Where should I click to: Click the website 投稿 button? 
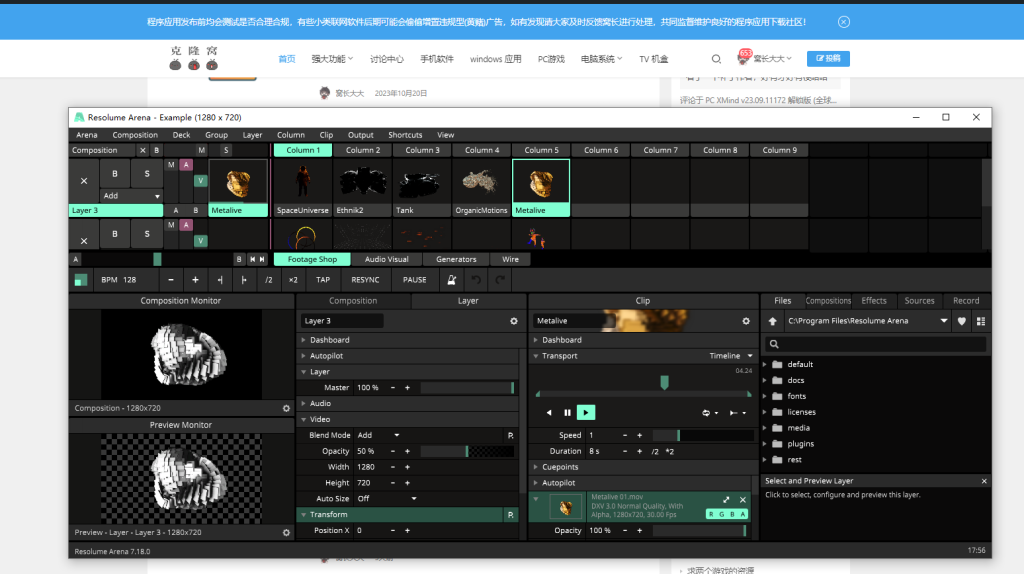[828, 58]
